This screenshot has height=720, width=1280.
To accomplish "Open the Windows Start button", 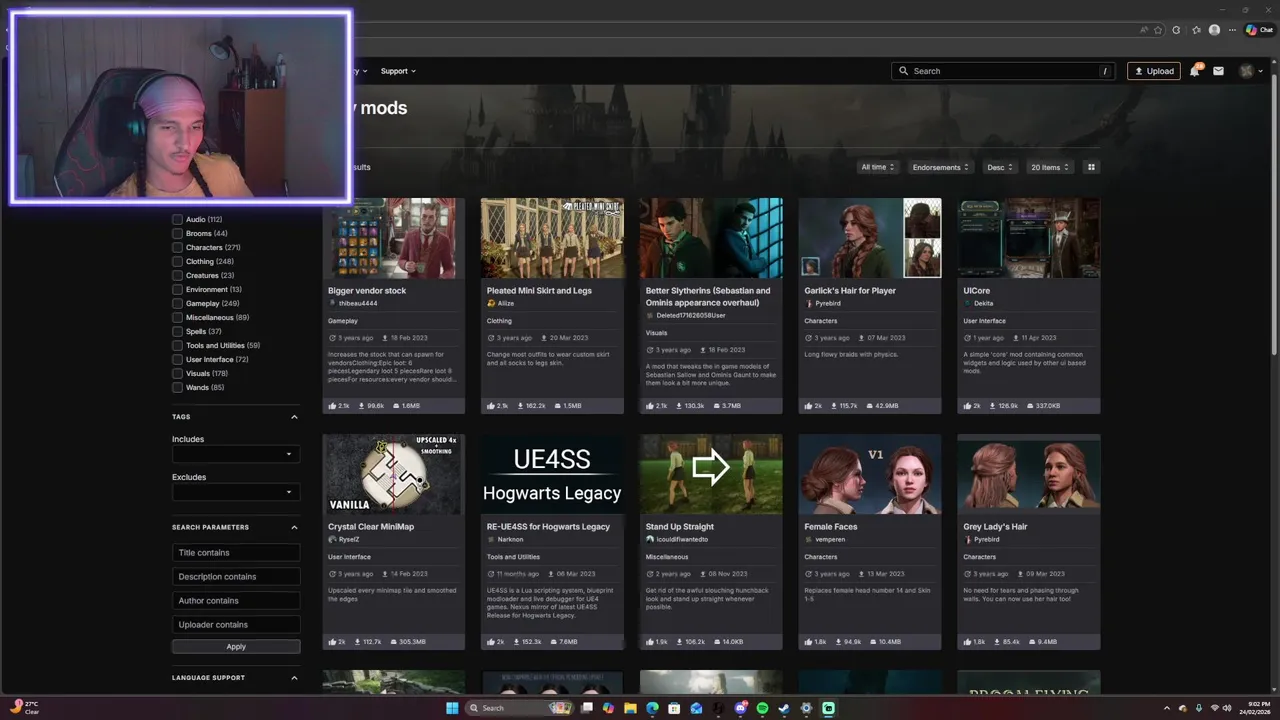I will (452, 708).
